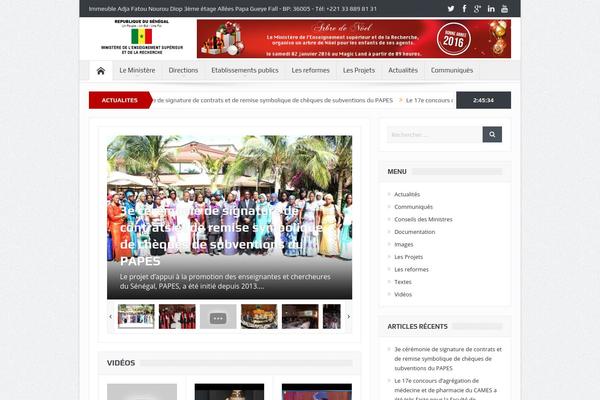600x400 pixels.
Task: Submit search with magnifier button
Action: click(492, 134)
